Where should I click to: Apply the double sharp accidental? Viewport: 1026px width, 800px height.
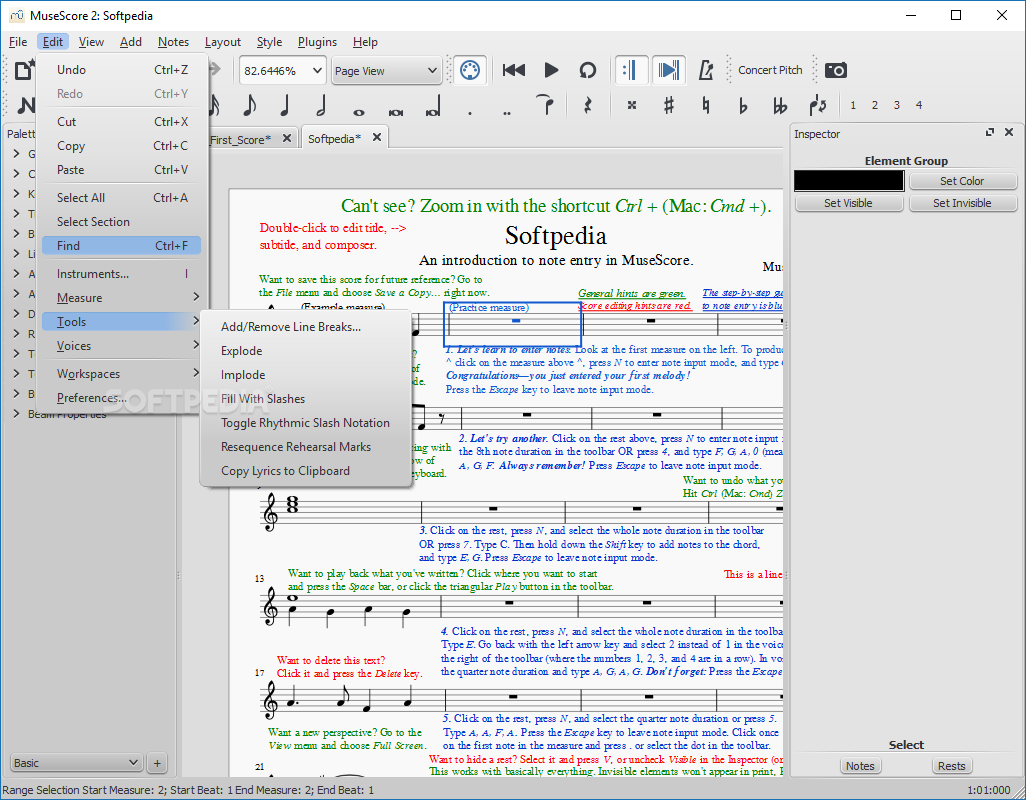(x=631, y=105)
